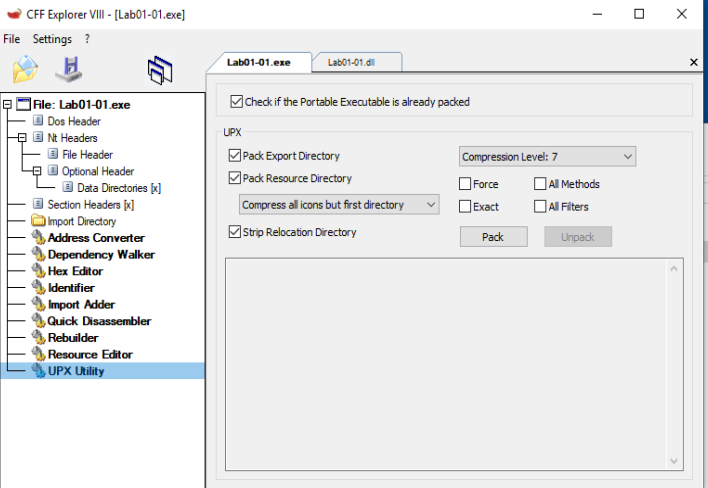
Task: Switch to the Lab01-01.dll tab
Action: pos(357,62)
